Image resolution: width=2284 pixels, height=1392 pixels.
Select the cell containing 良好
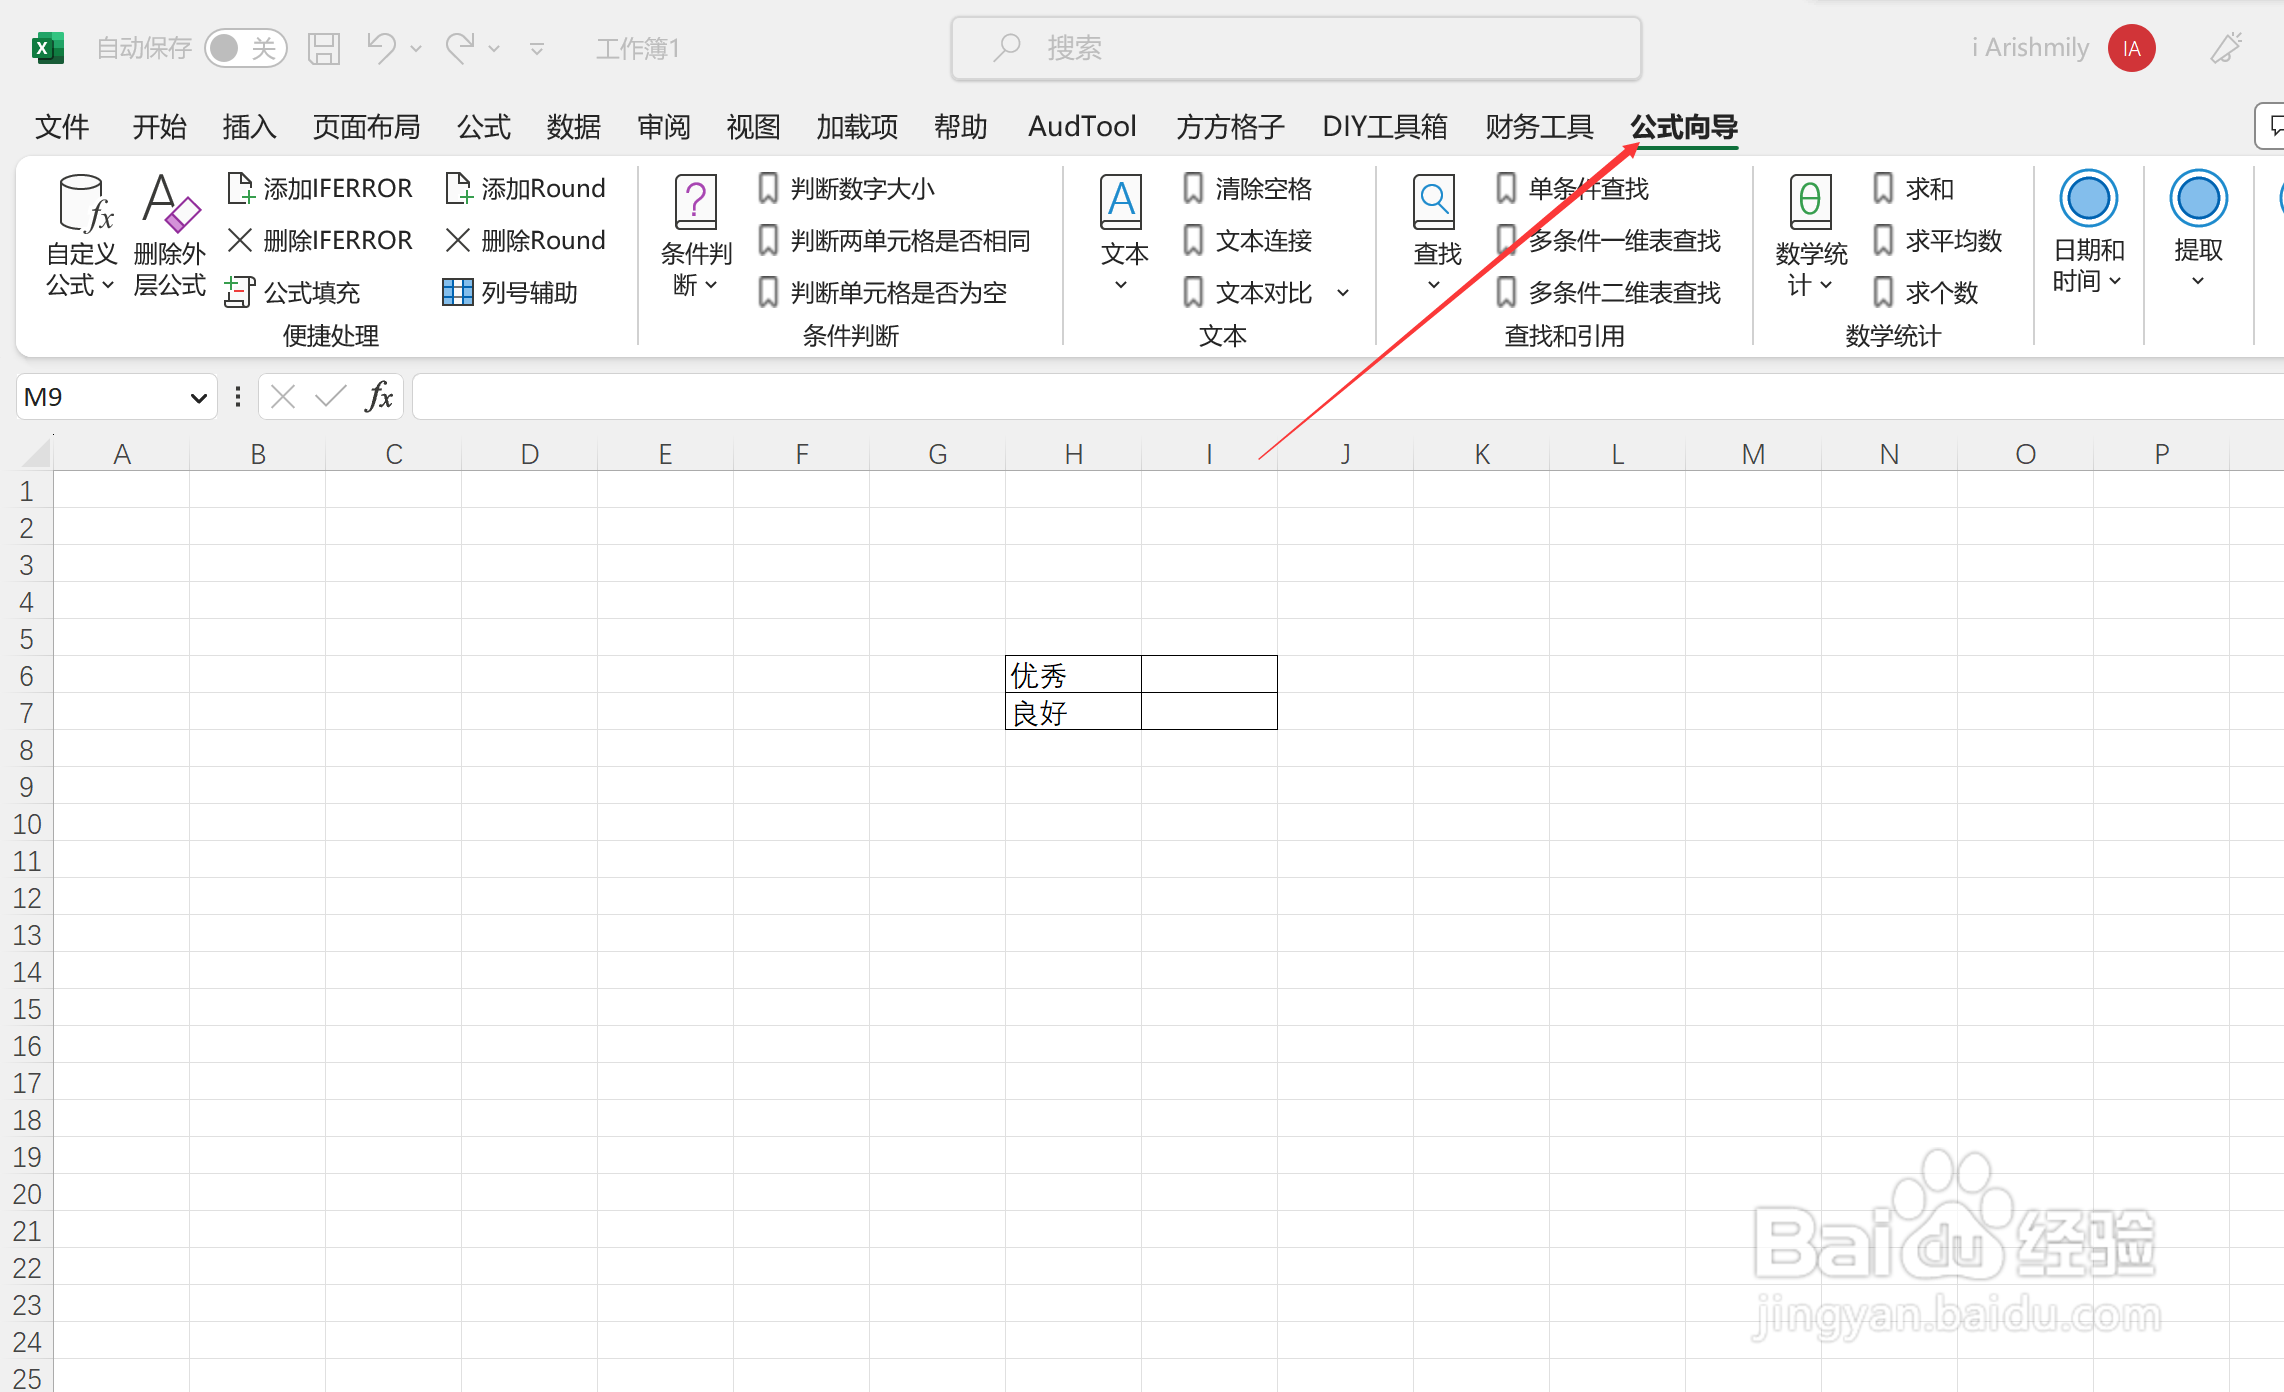tap(1073, 712)
